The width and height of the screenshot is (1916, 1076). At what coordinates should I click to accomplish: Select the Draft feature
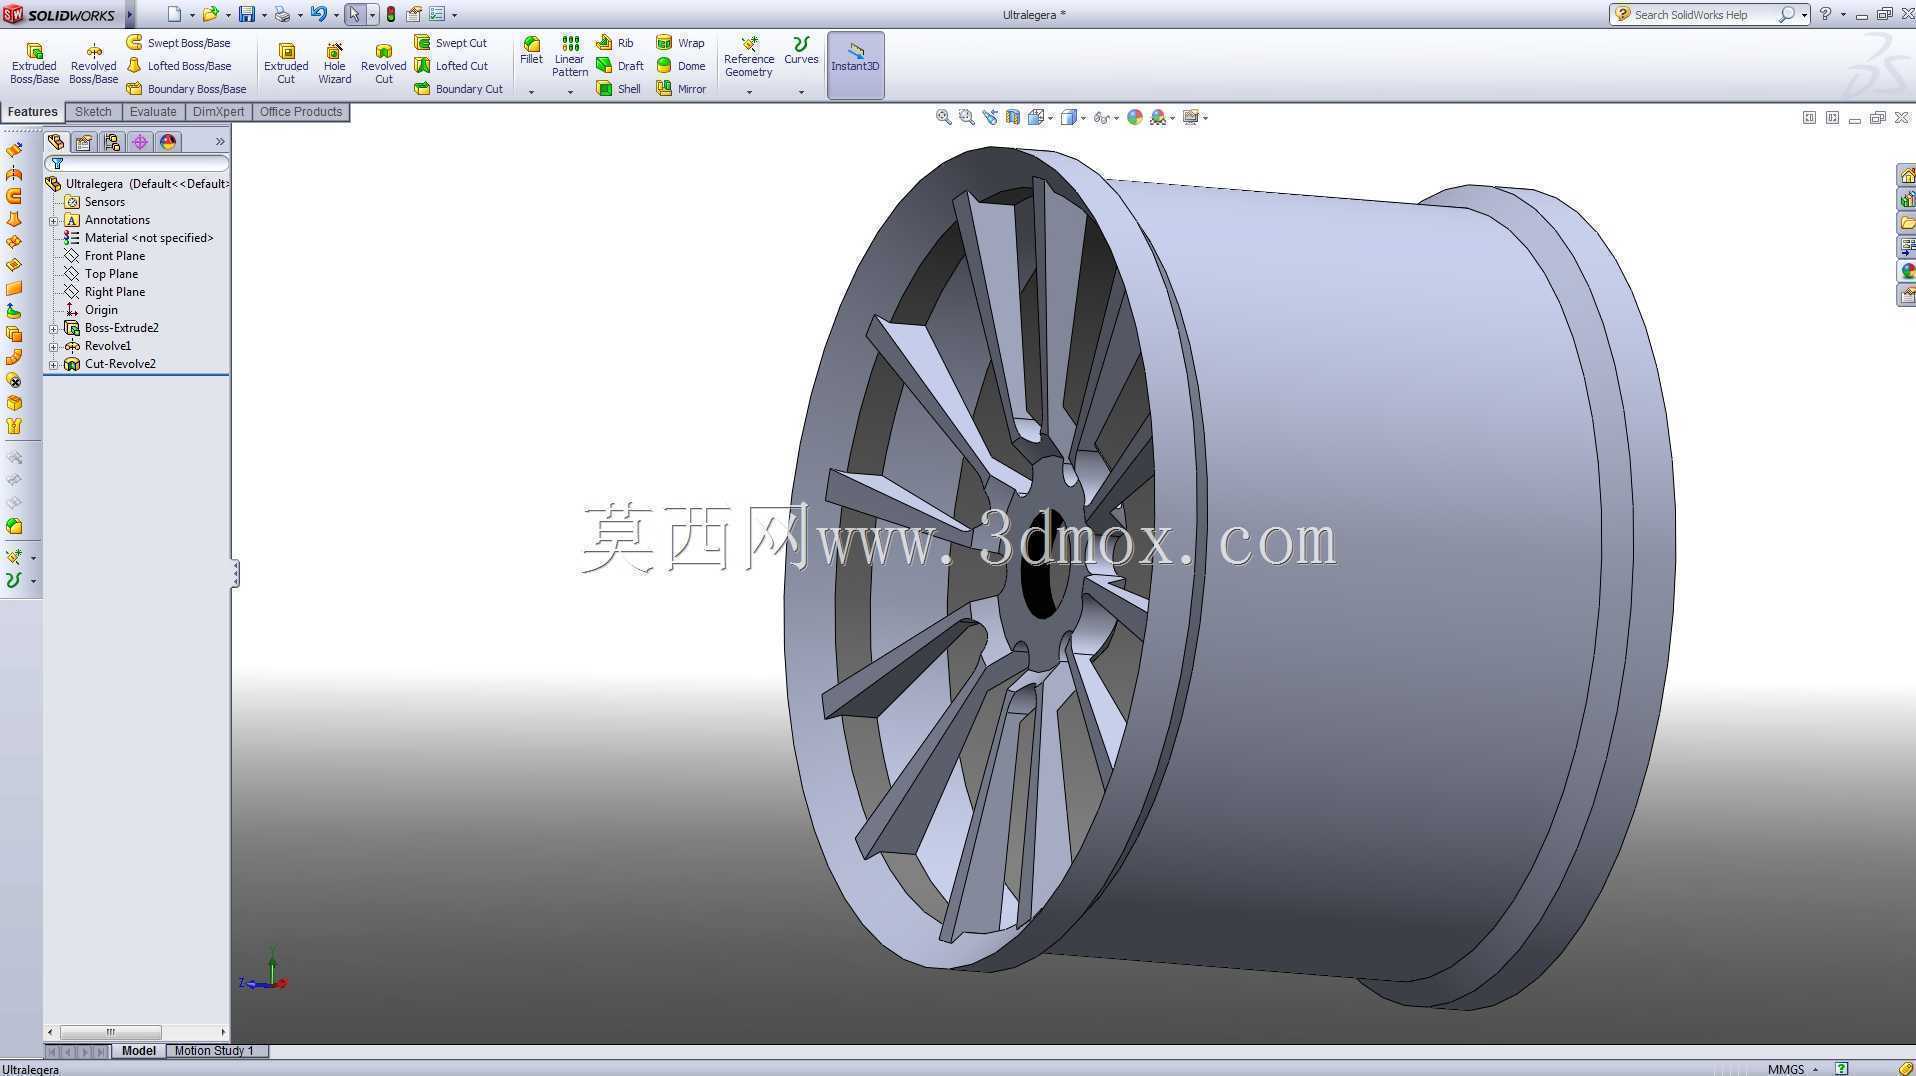pyautogui.click(x=620, y=66)
